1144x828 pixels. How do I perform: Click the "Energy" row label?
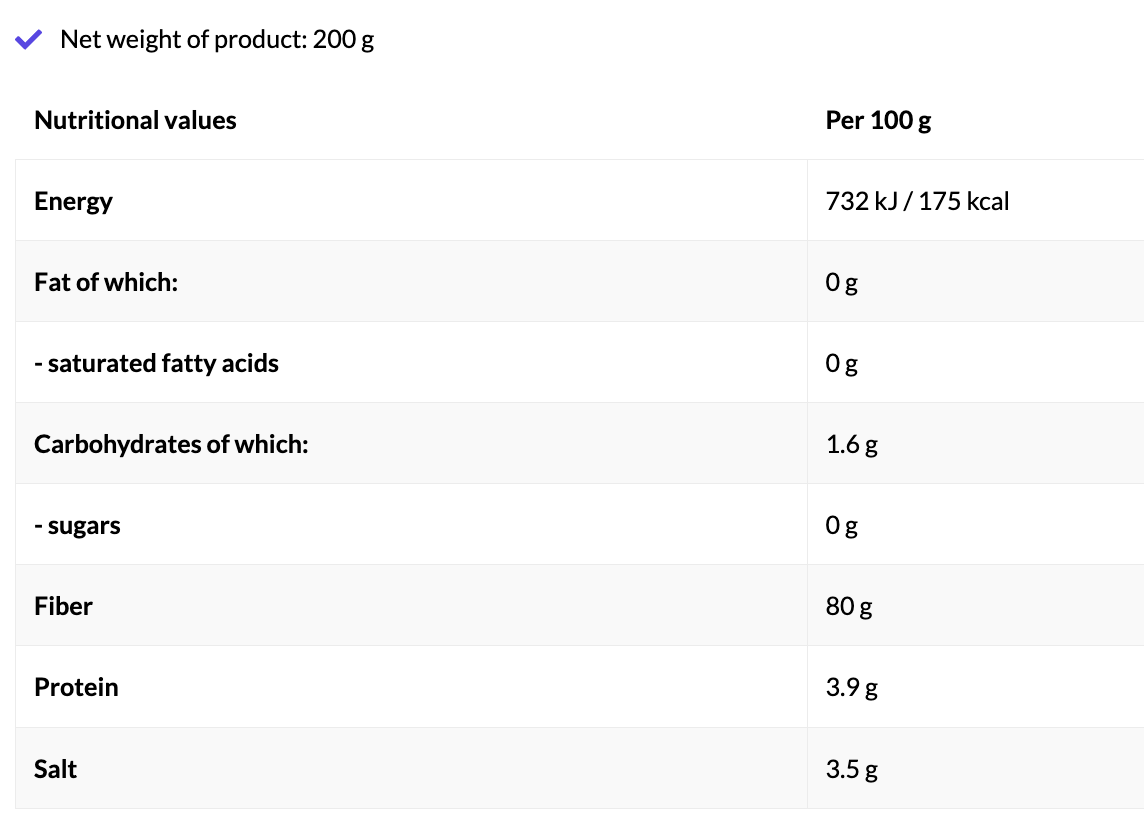click(x=73, y=201)
